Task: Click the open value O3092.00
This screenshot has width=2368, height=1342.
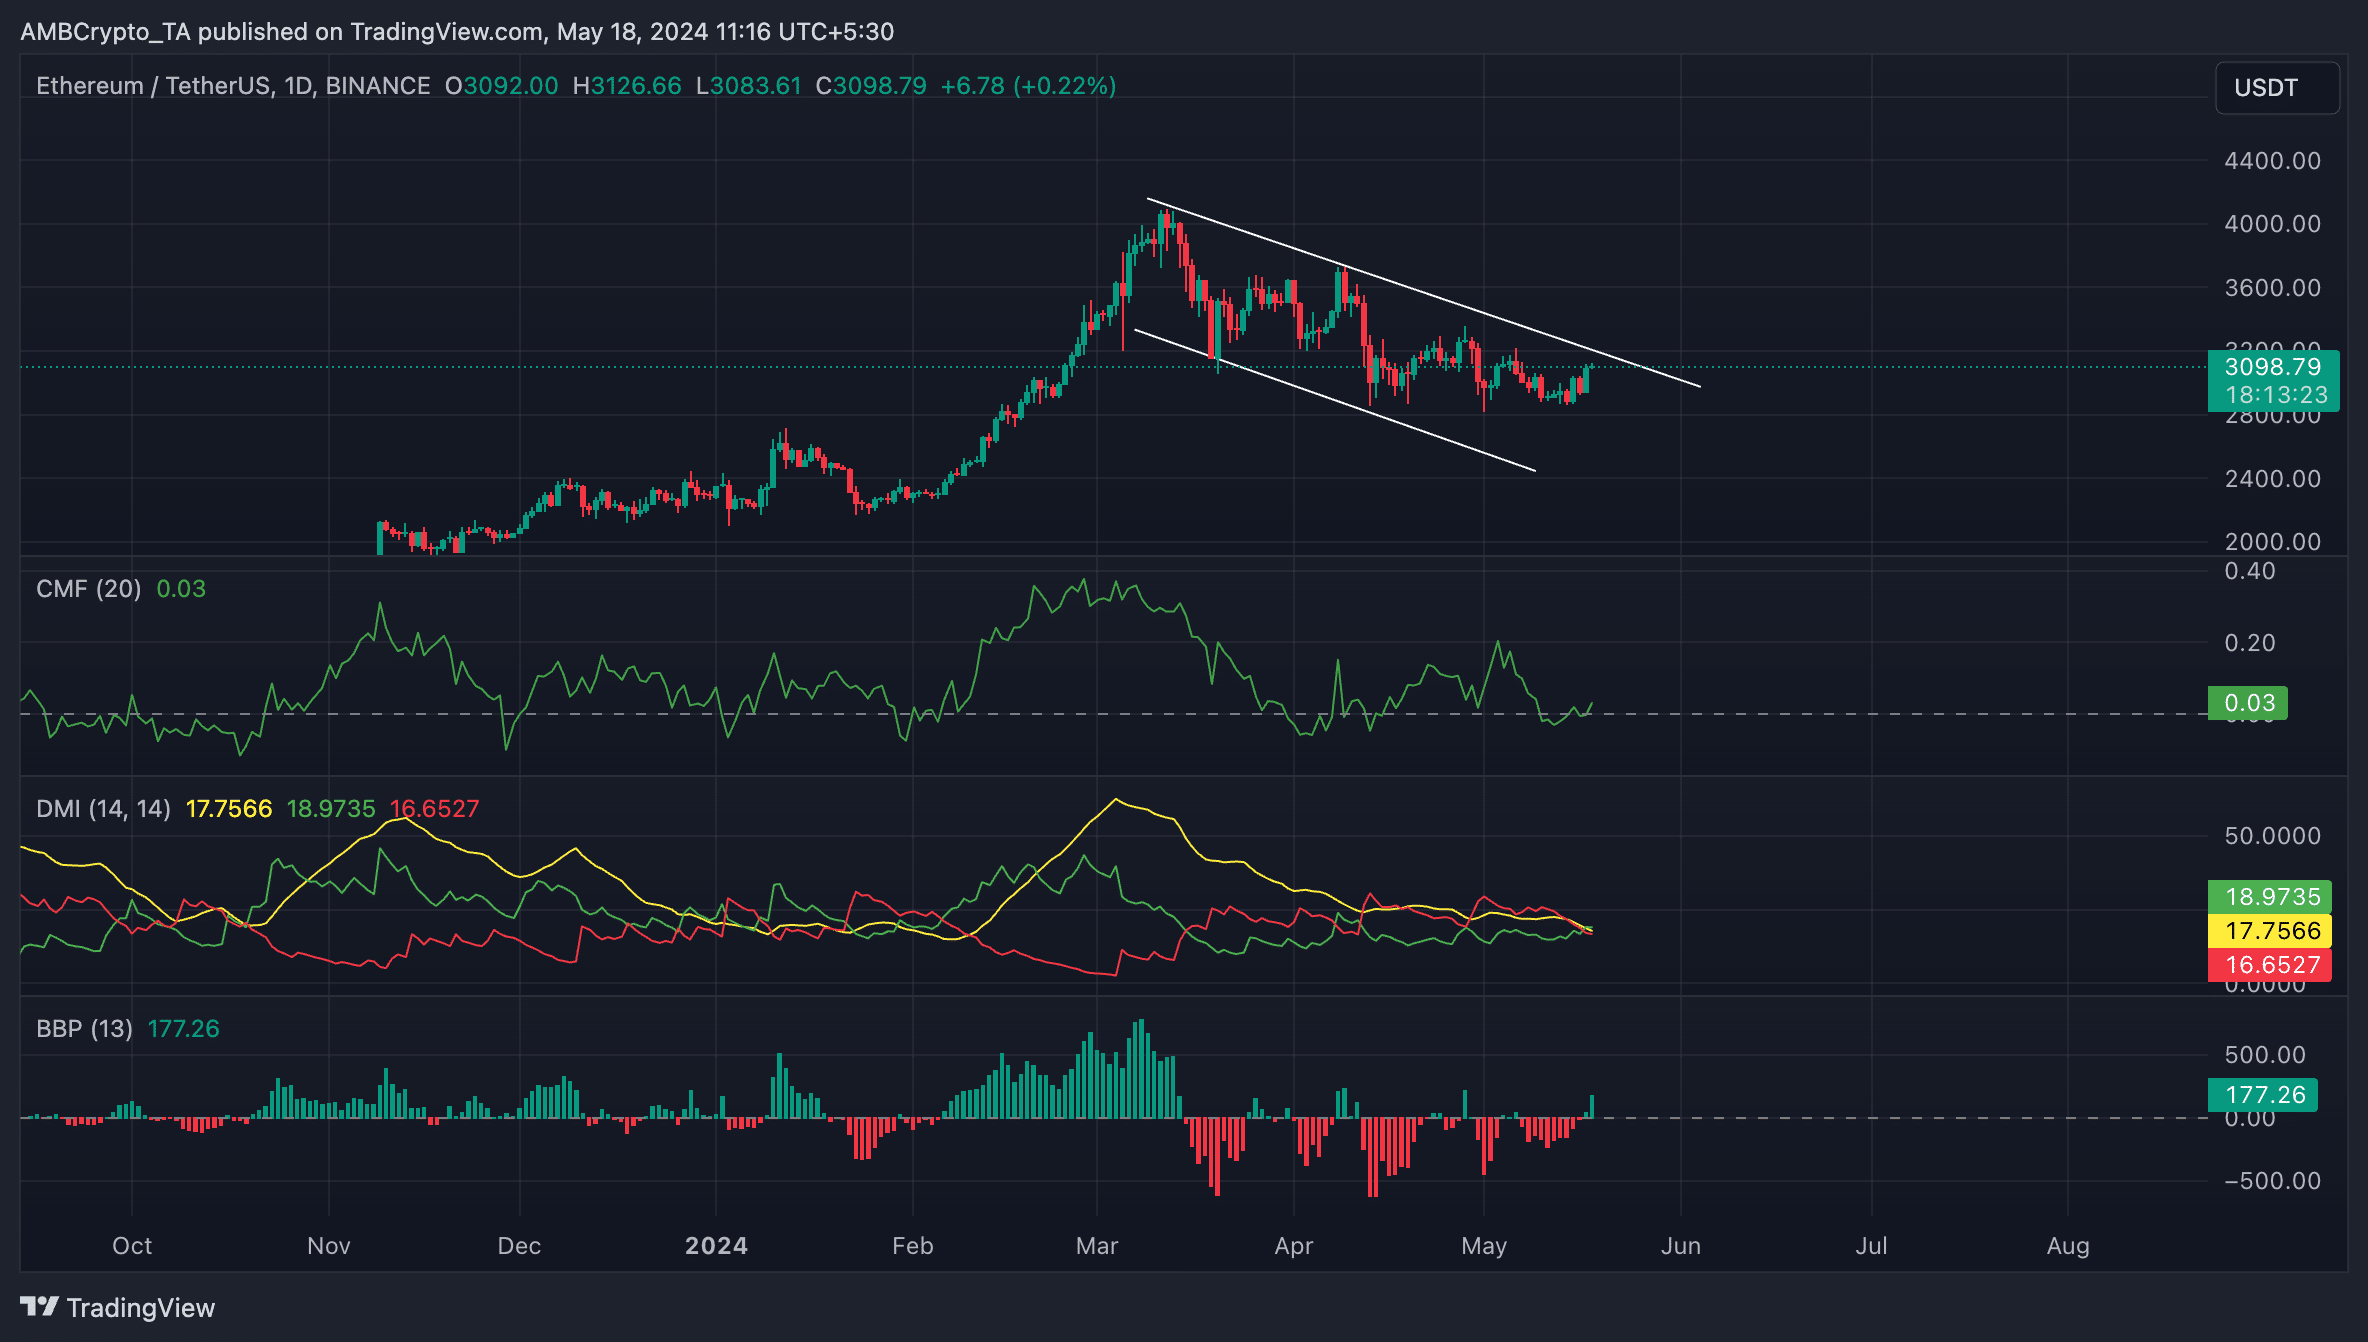Action: pos(502,86)
